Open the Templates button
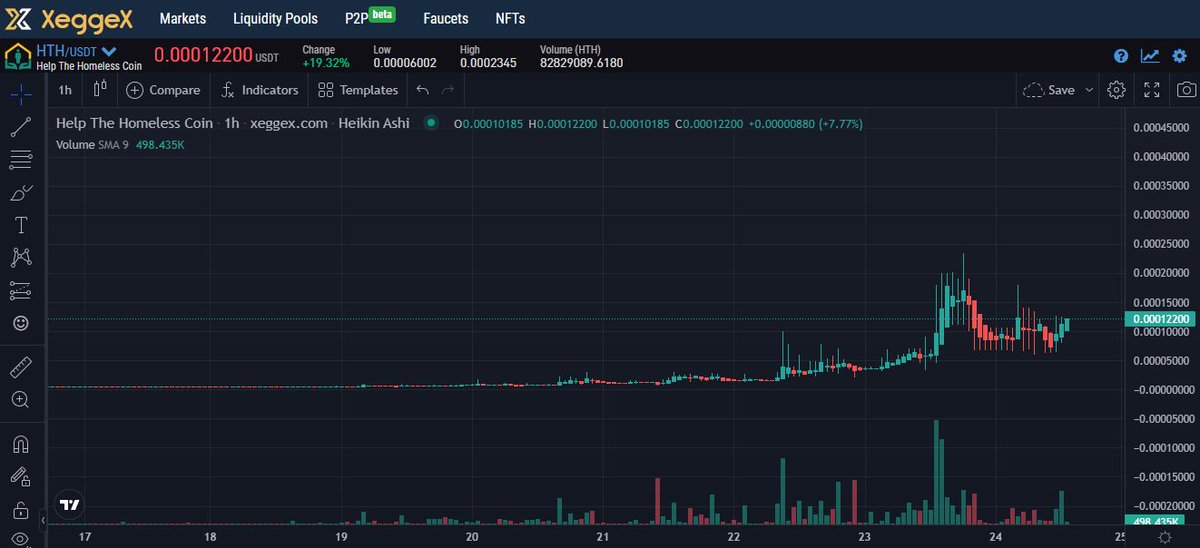 pos(358,90)
